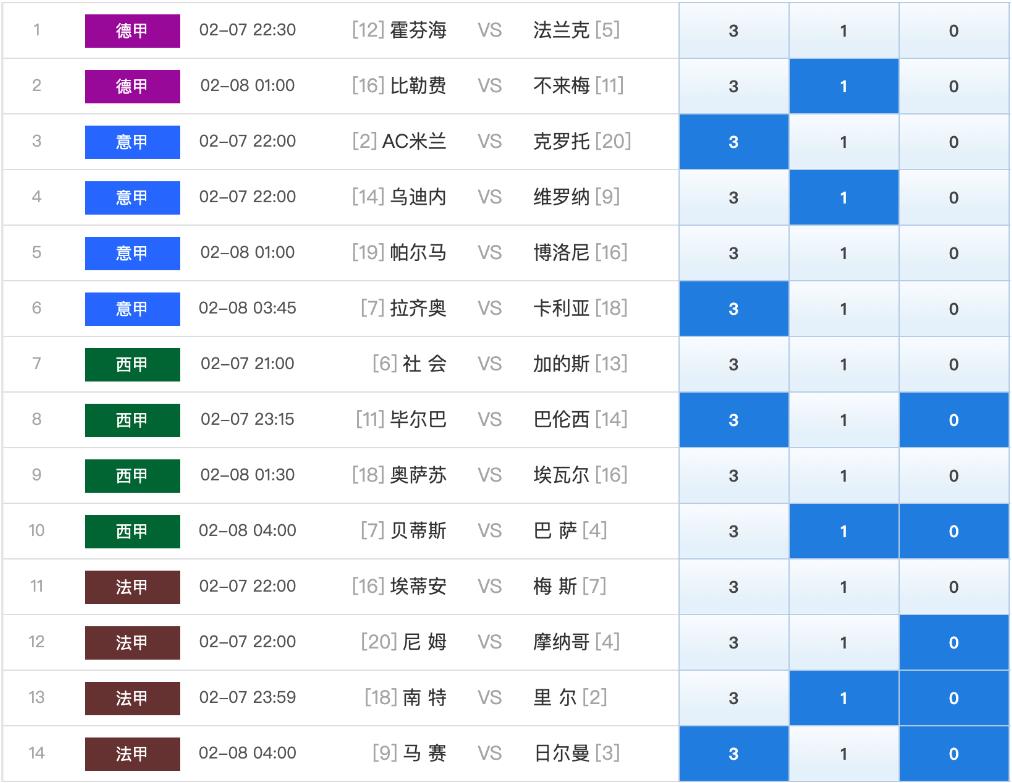Viewport: 1012px width, 783px height.
Task: Click the 西甲 tag for 社会 match
Action: (x=132, y=364)
